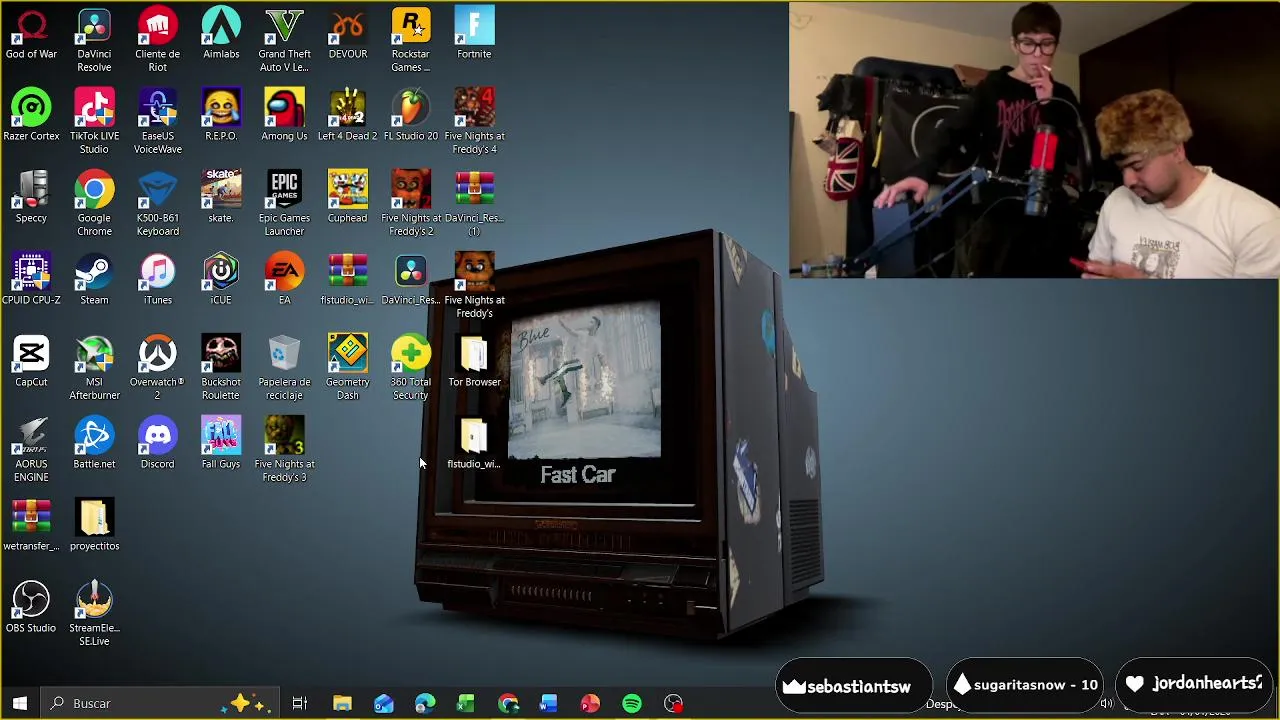The height and width of the screenshot is (720, 1280).
Task: Select the Cuphead desktop icon
Action: click(x=348, y=198)
